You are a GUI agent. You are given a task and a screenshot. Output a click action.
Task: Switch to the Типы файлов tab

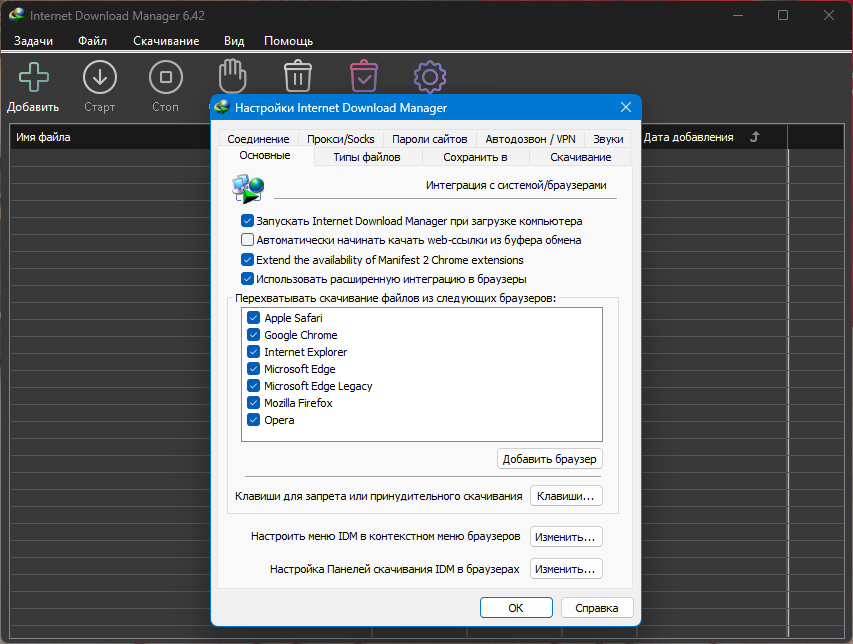(367, 157)
